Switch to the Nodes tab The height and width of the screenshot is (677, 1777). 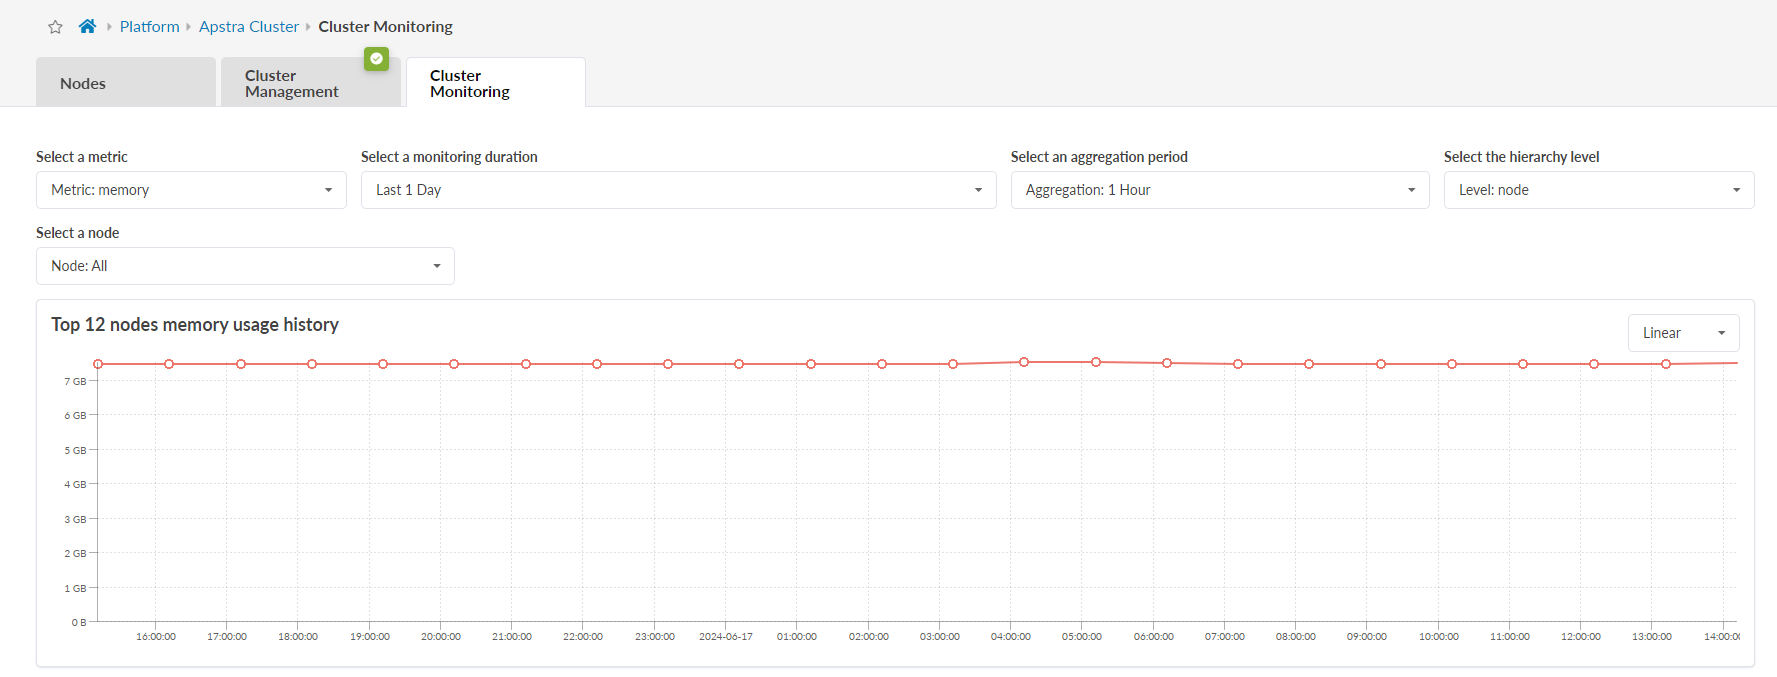[x=125, y=83]
